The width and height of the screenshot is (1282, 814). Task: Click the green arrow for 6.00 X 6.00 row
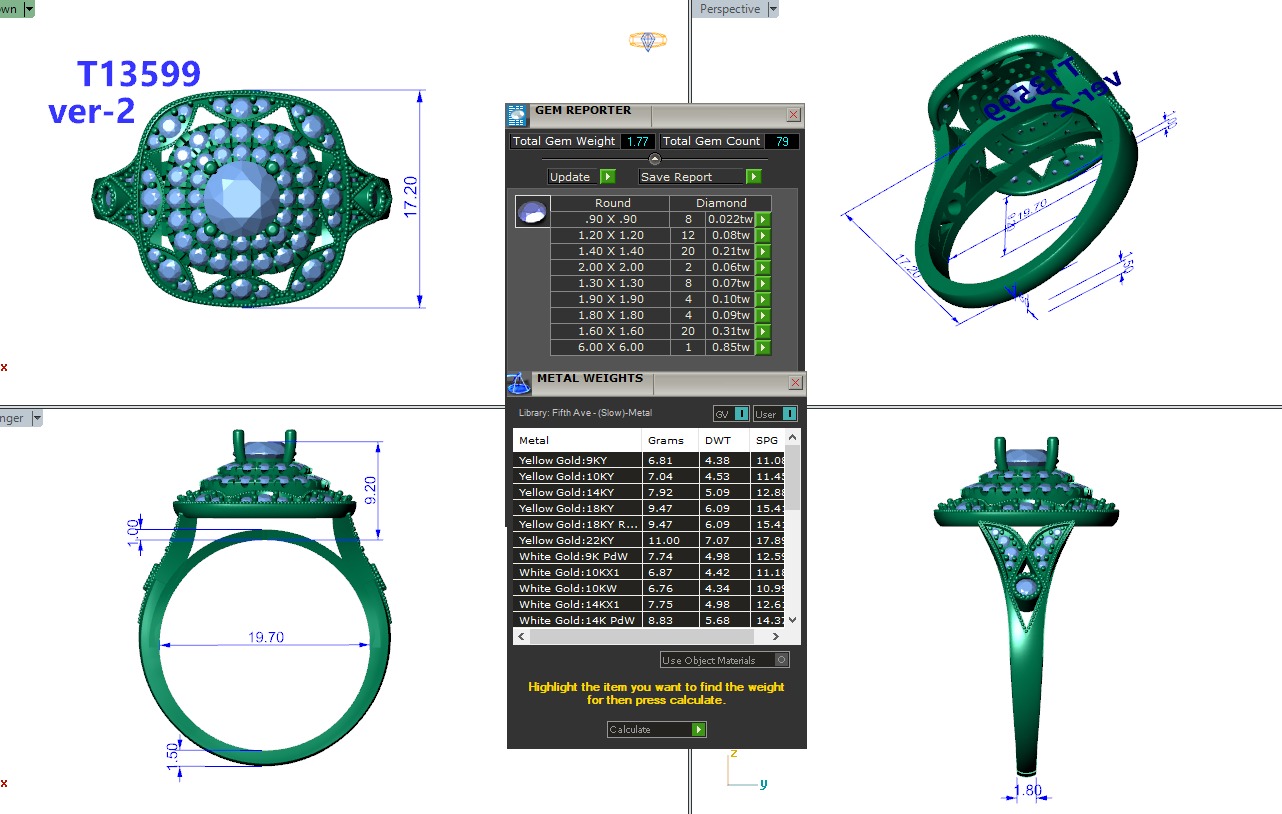click(x=763, y=348)
